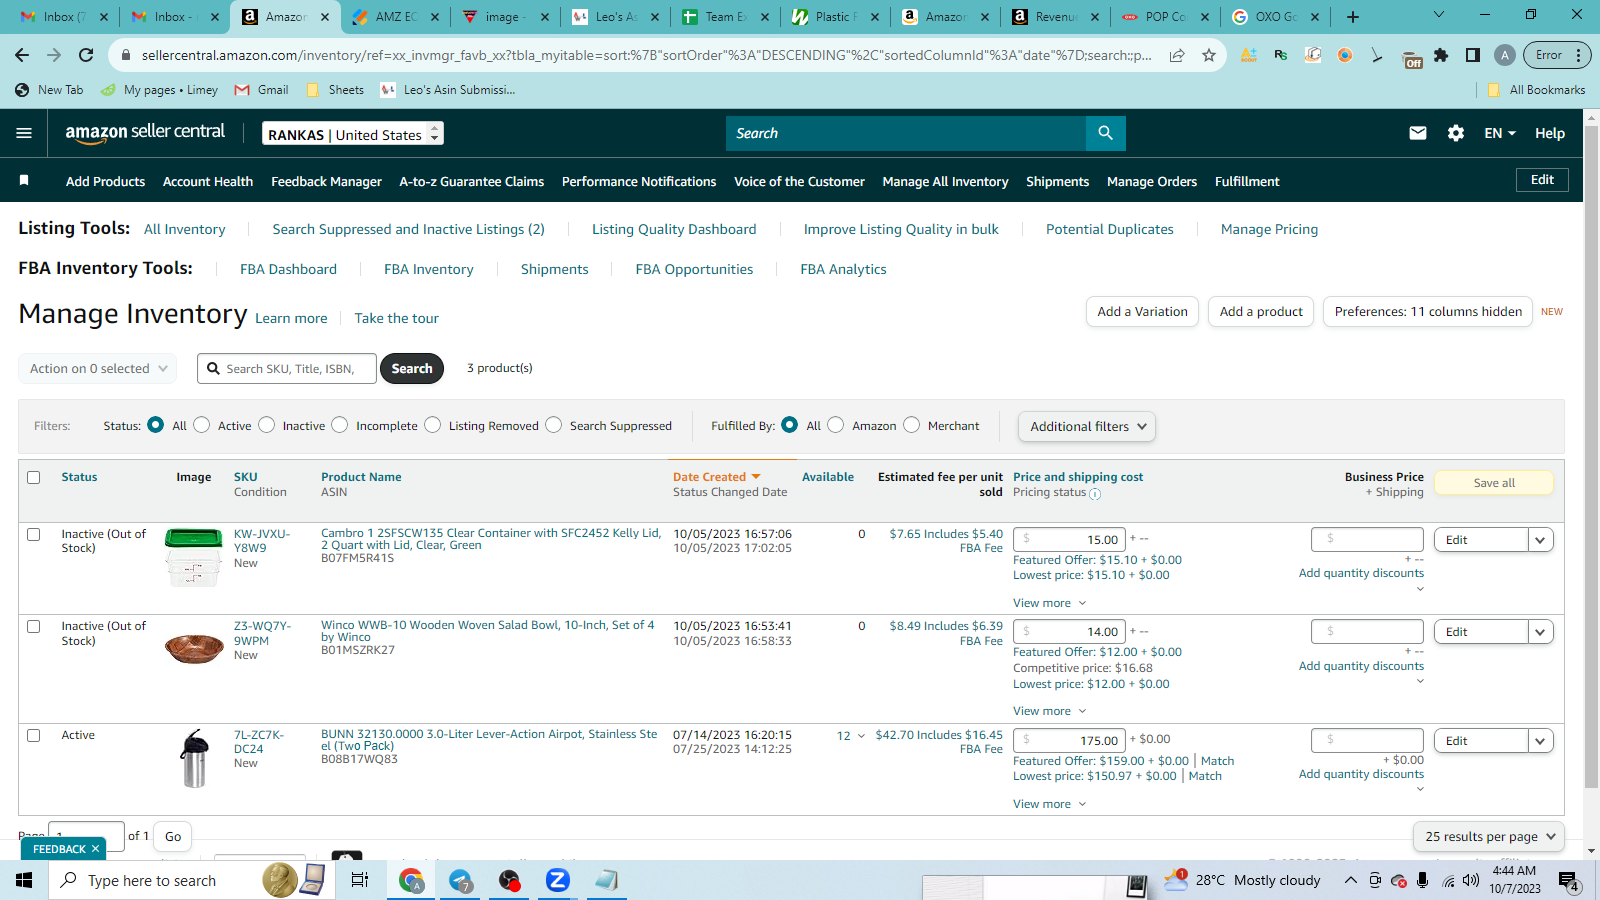Open the Edit dropdown arrow for the BUNN row
1600x900 pixels.
tap(1541, 741)
